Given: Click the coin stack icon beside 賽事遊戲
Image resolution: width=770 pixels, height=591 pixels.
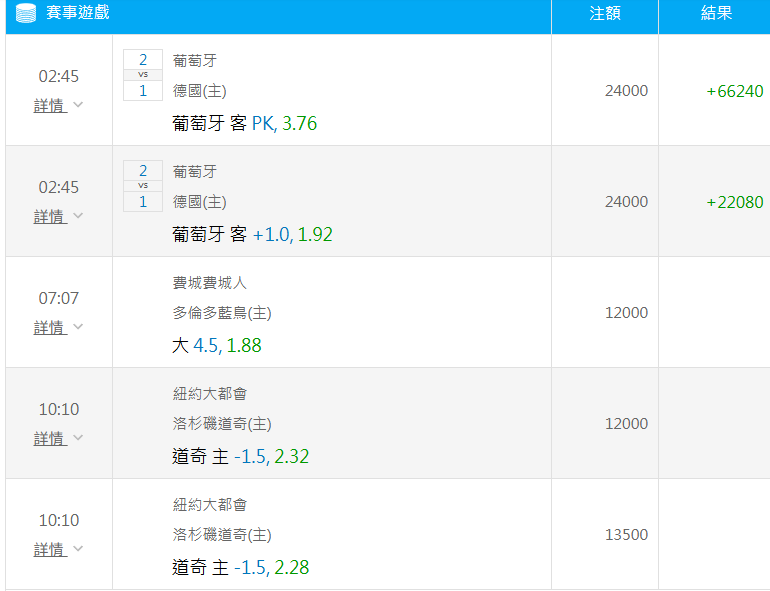Looking at the screenshot, I should point(26,13).
